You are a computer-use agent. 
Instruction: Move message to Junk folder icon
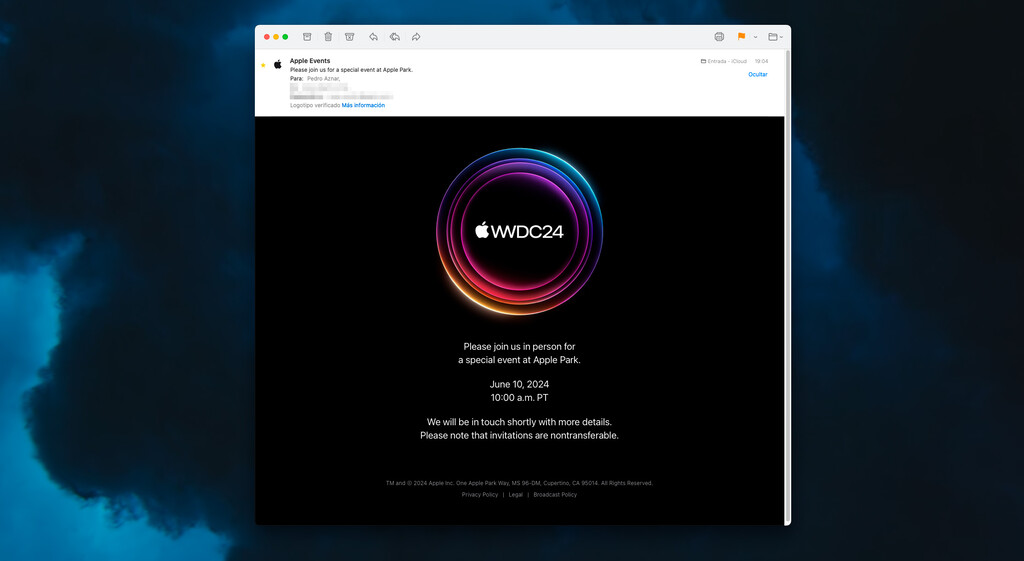(x=350, y=37)
